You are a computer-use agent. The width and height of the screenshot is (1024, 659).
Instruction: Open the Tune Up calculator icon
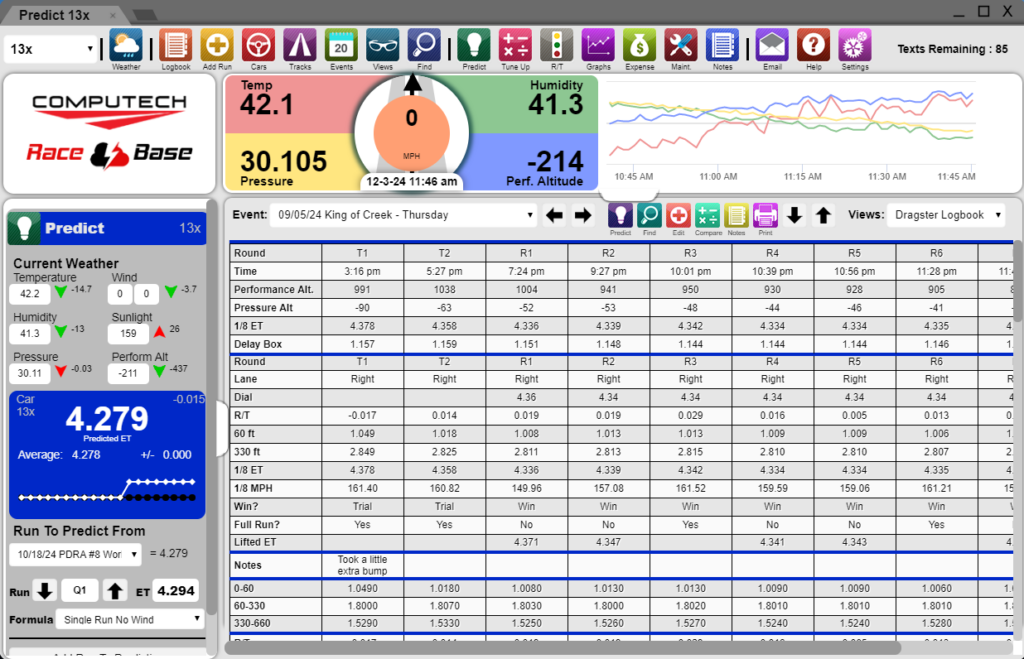[x=515, y=46]
